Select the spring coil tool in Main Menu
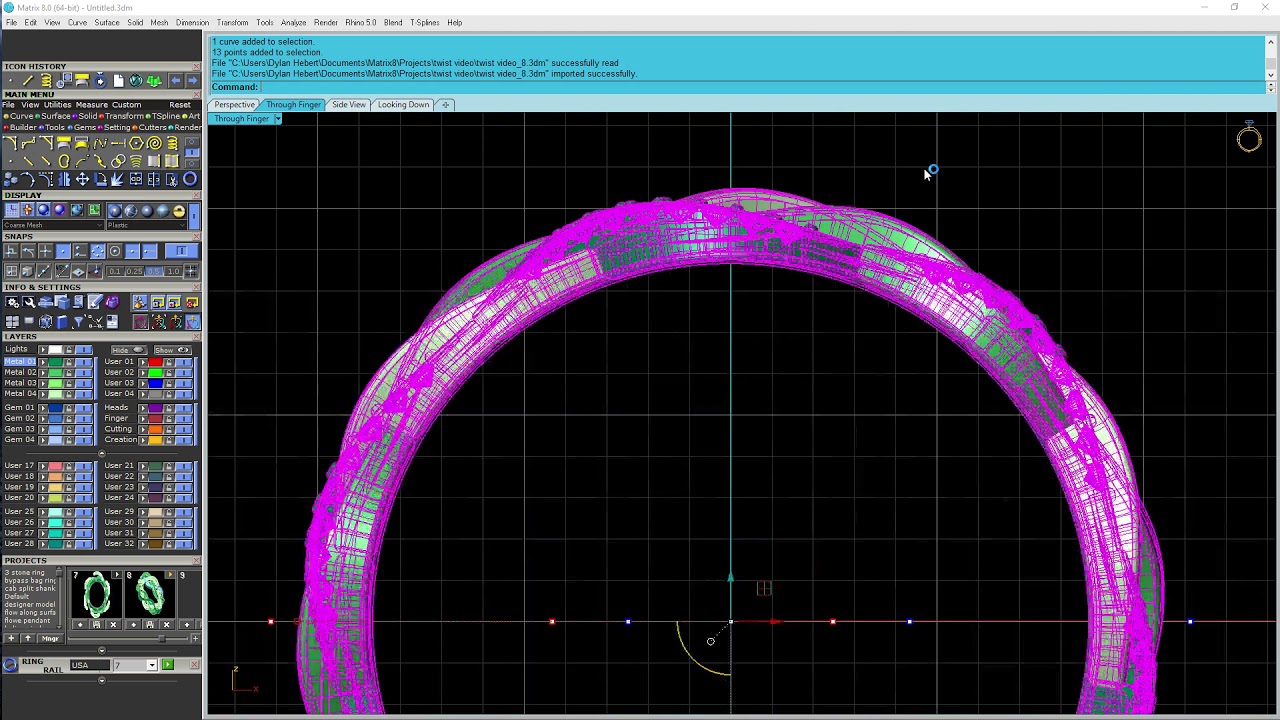This screenshot has width=1280, height=720. click(172, 142)
